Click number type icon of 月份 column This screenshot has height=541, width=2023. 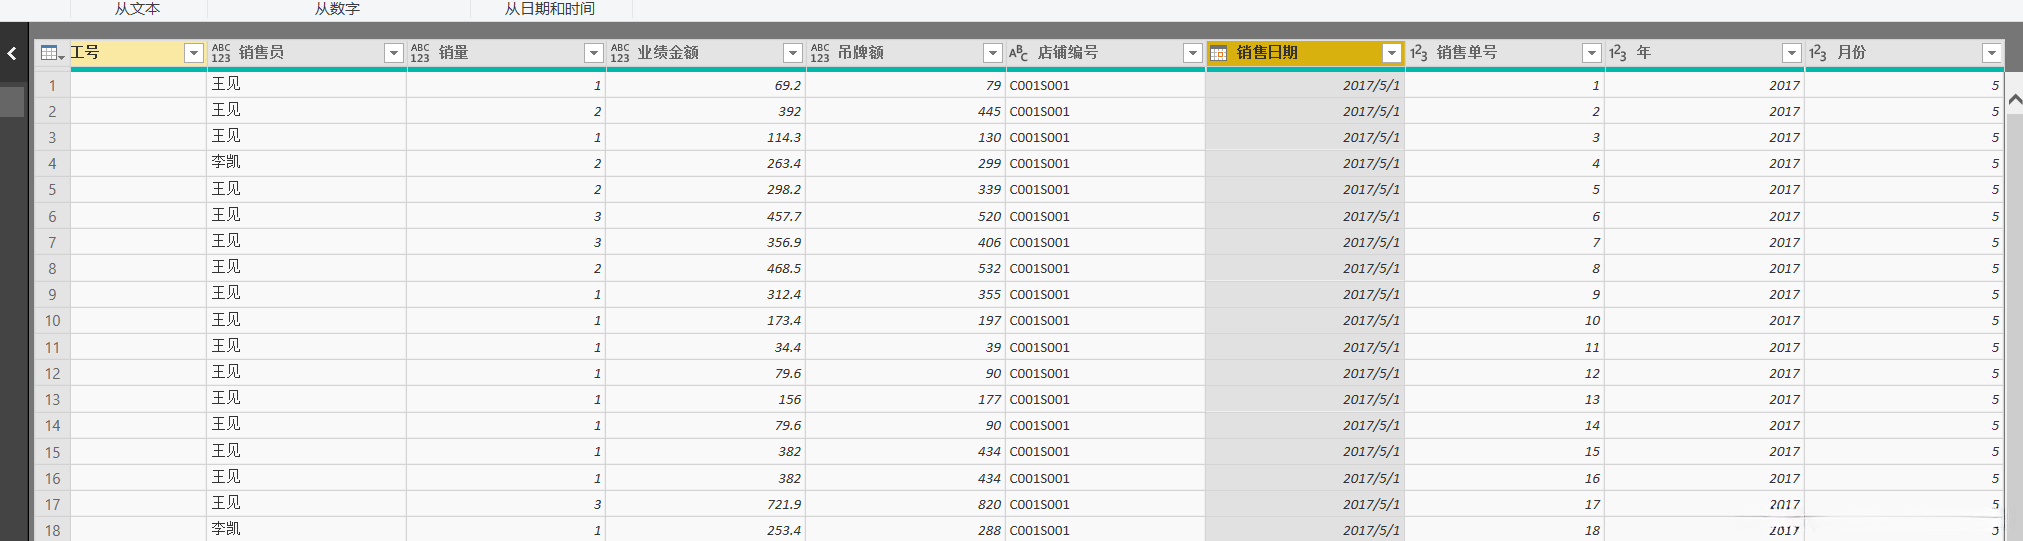click(x=1818, y=53)
